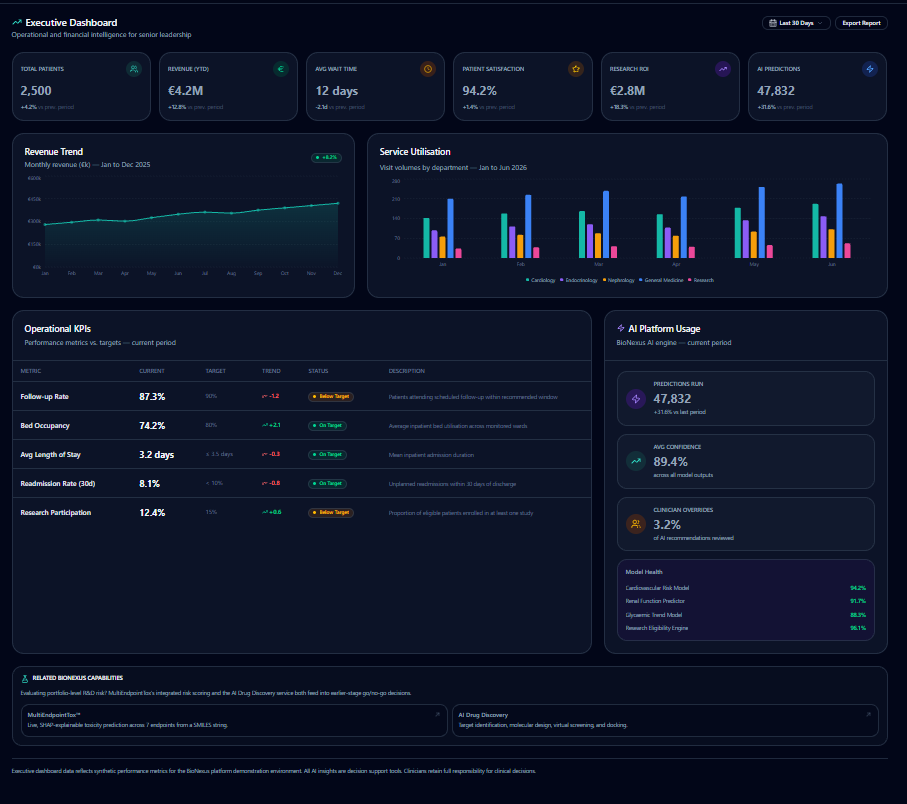Click the +8.2% badge on the Revenue Trend chart
Image resolution: width=907 pixels, height=804 pixels.
[x=326, y=157]
